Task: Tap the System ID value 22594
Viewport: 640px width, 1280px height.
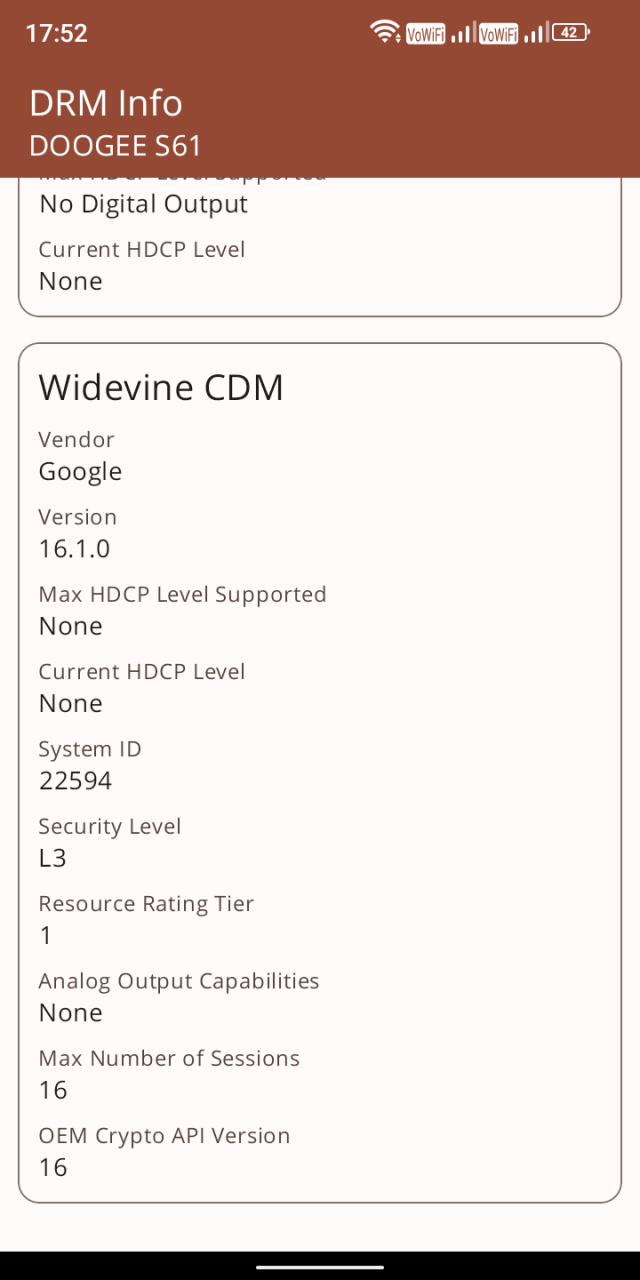Action: [75, 780]
